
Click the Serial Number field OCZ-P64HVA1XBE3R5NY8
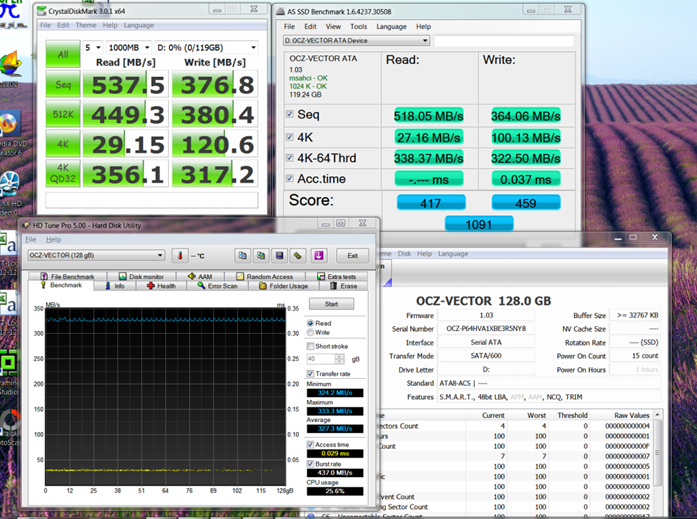pos(486,329)
